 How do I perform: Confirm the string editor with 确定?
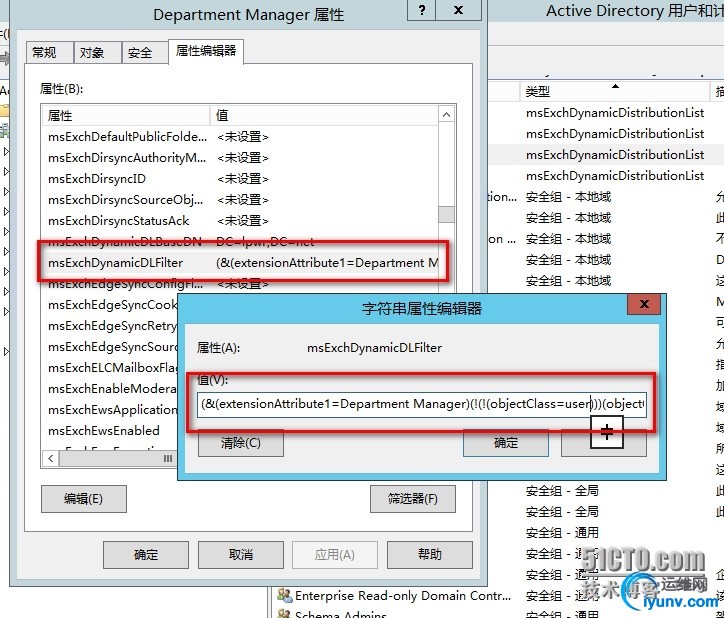(x=506, y=443)
